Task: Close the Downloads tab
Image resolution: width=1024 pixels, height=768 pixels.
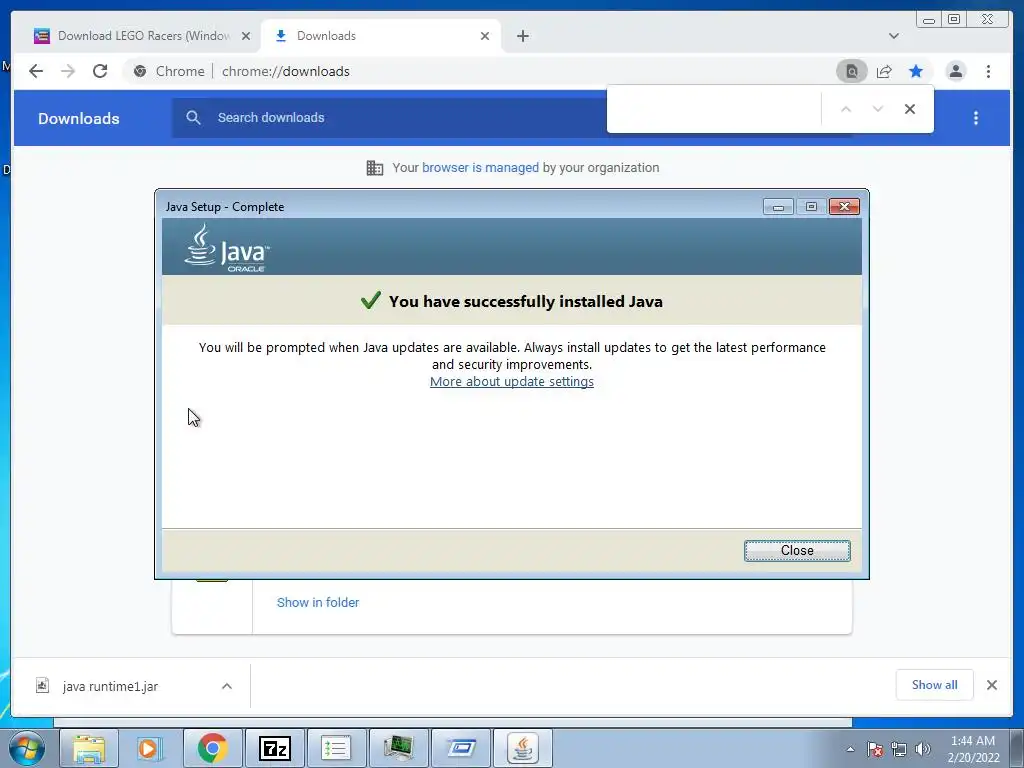Action: (485, 36)
